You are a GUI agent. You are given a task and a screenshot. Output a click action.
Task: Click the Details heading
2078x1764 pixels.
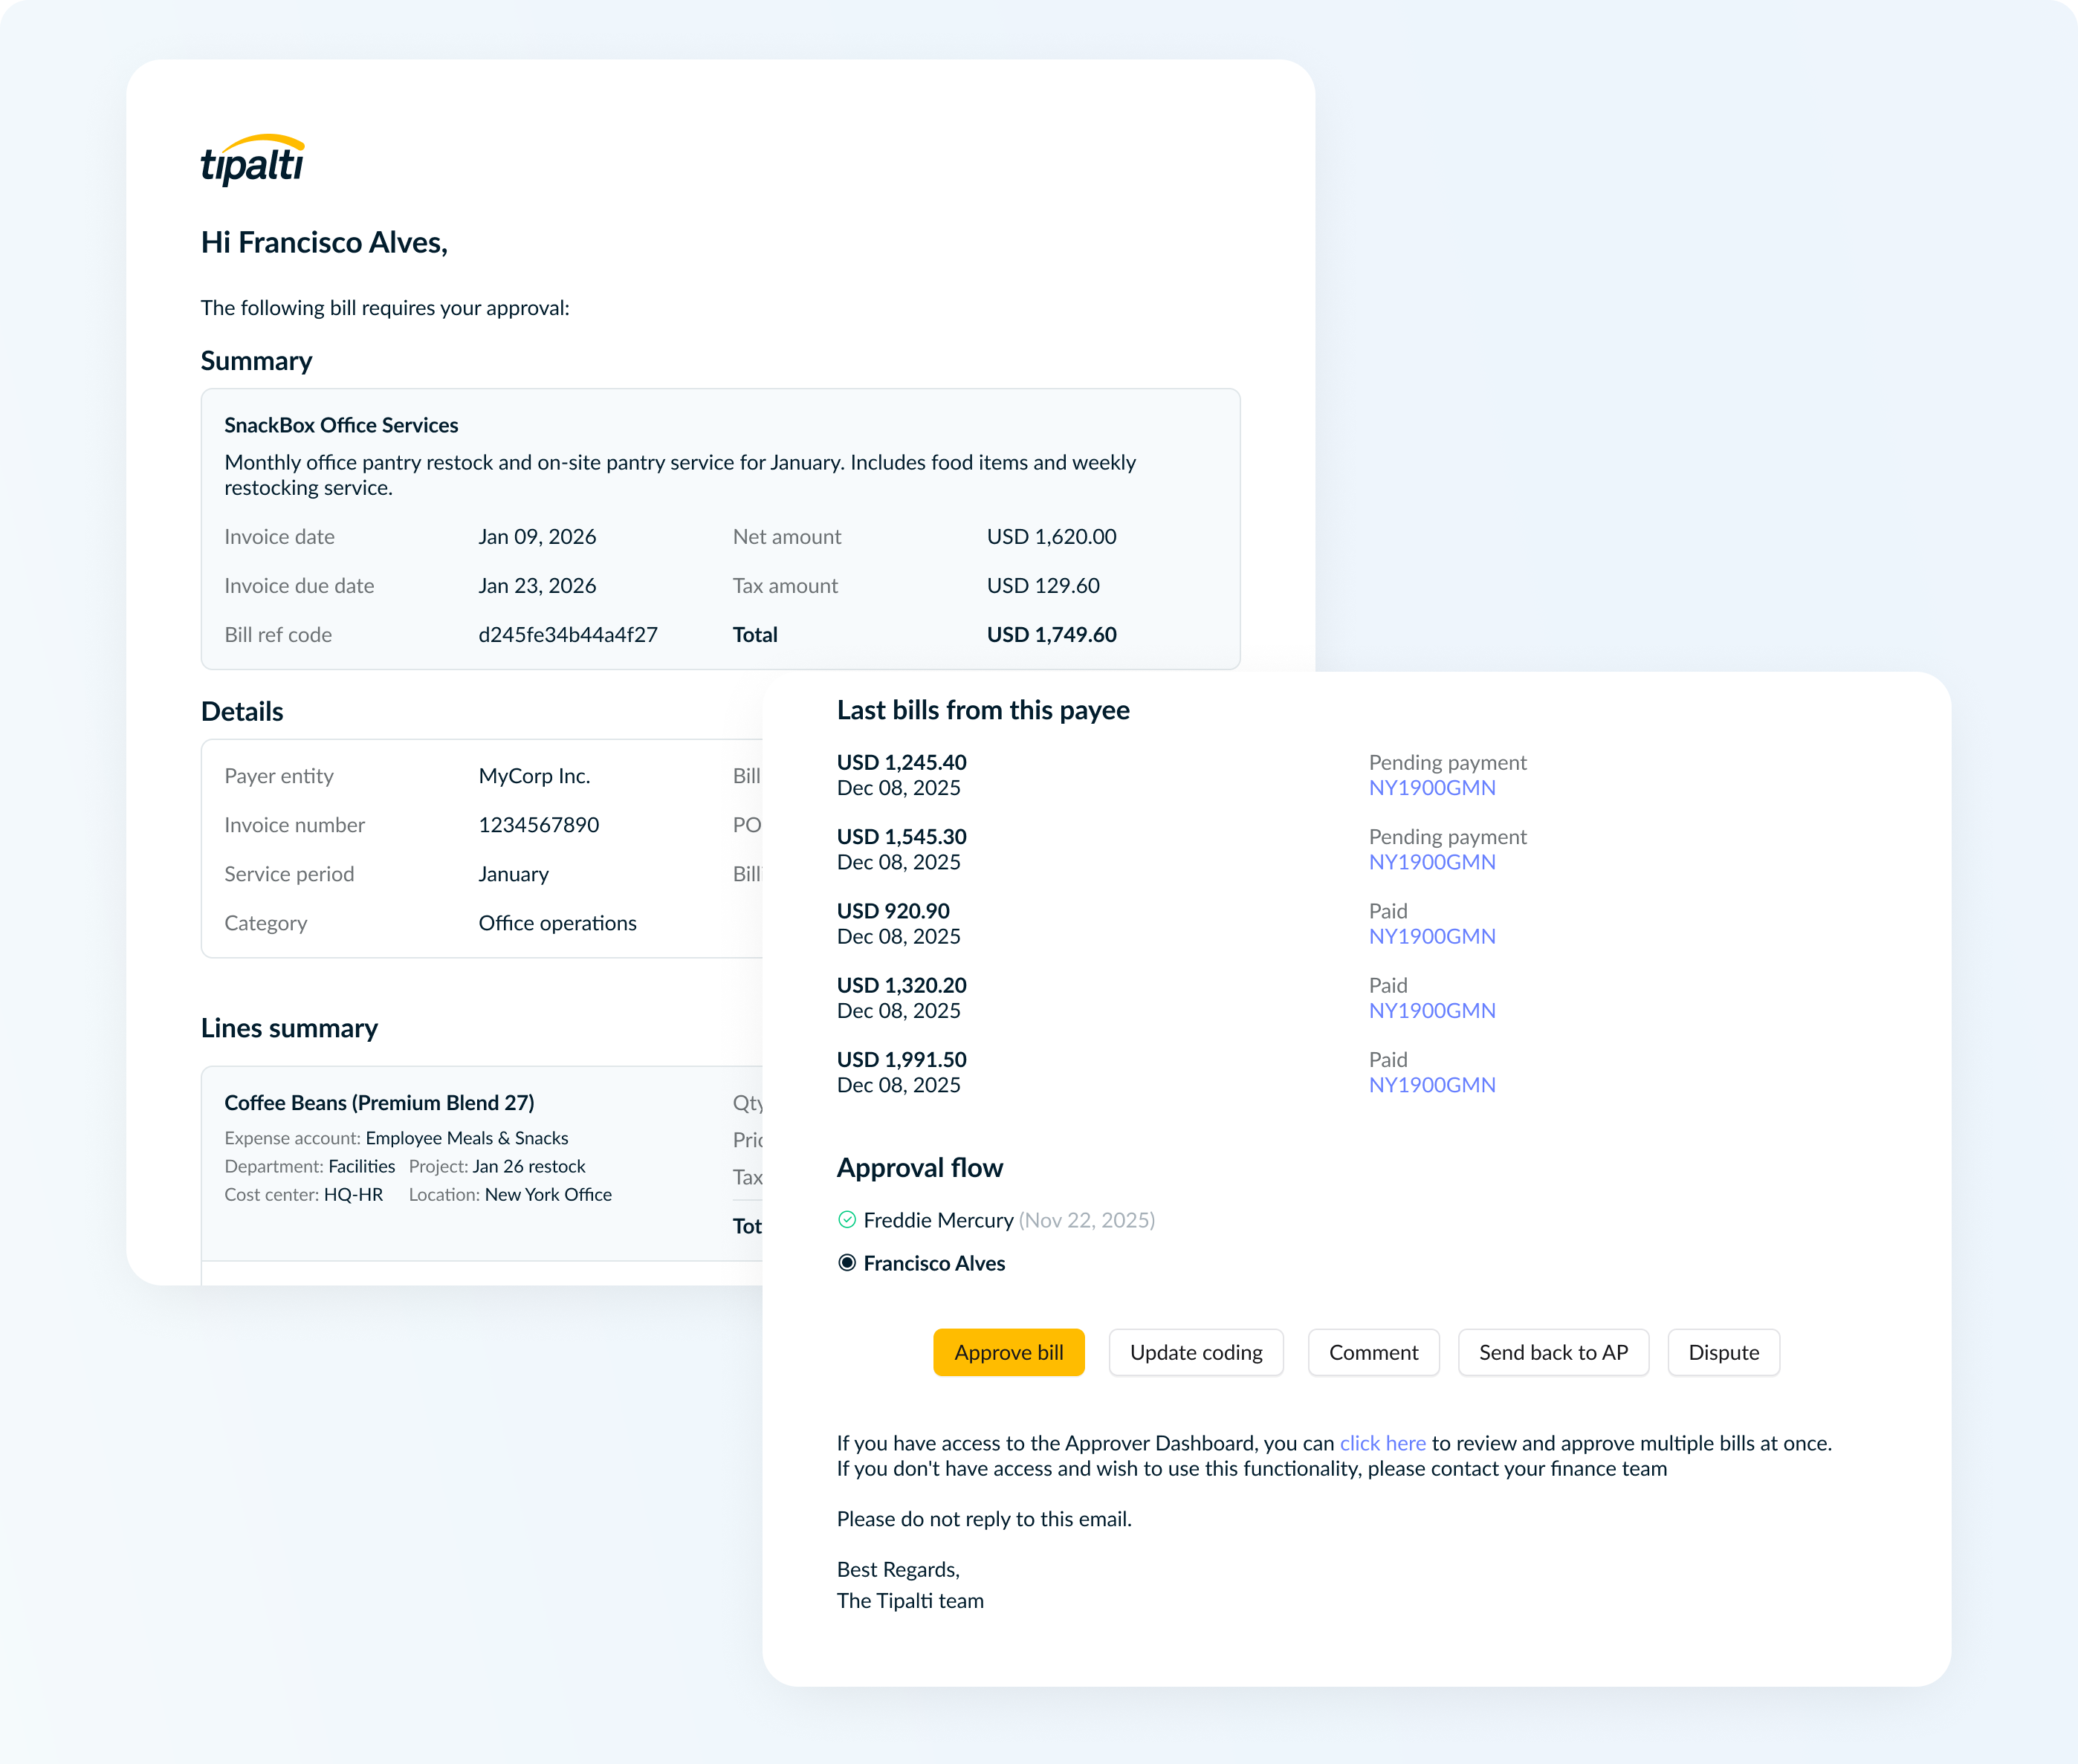[x=242, y=712]
